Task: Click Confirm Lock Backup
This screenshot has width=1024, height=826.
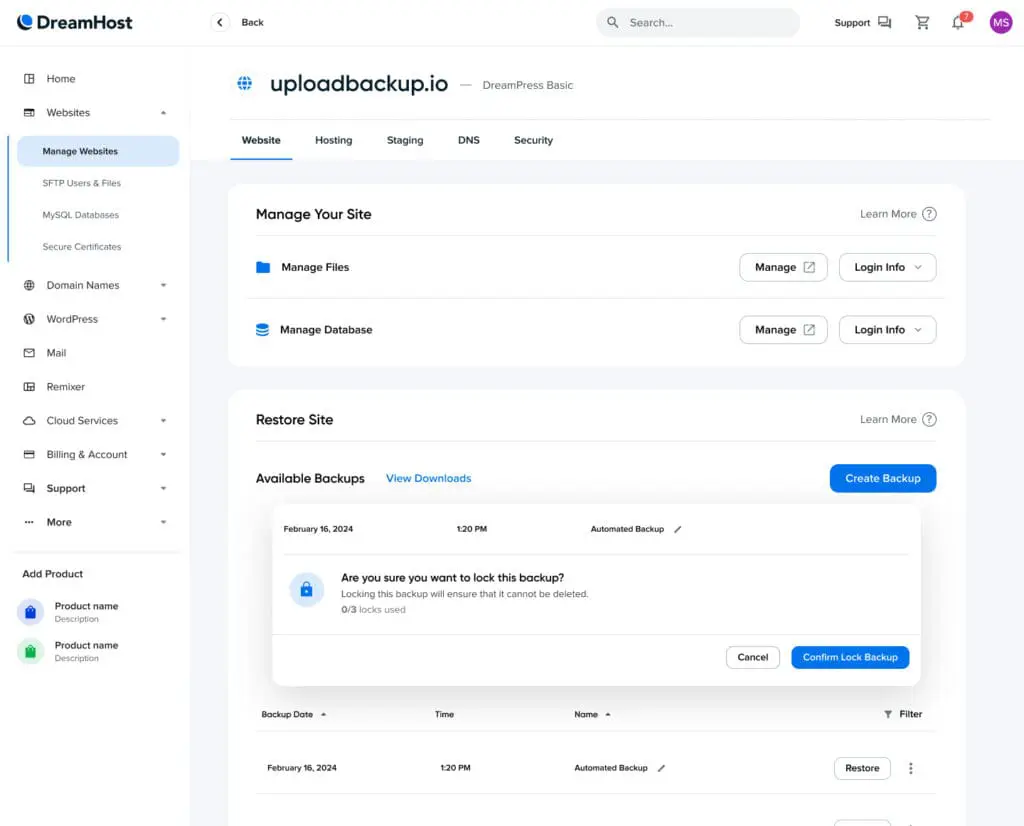Action: (850, 658)
